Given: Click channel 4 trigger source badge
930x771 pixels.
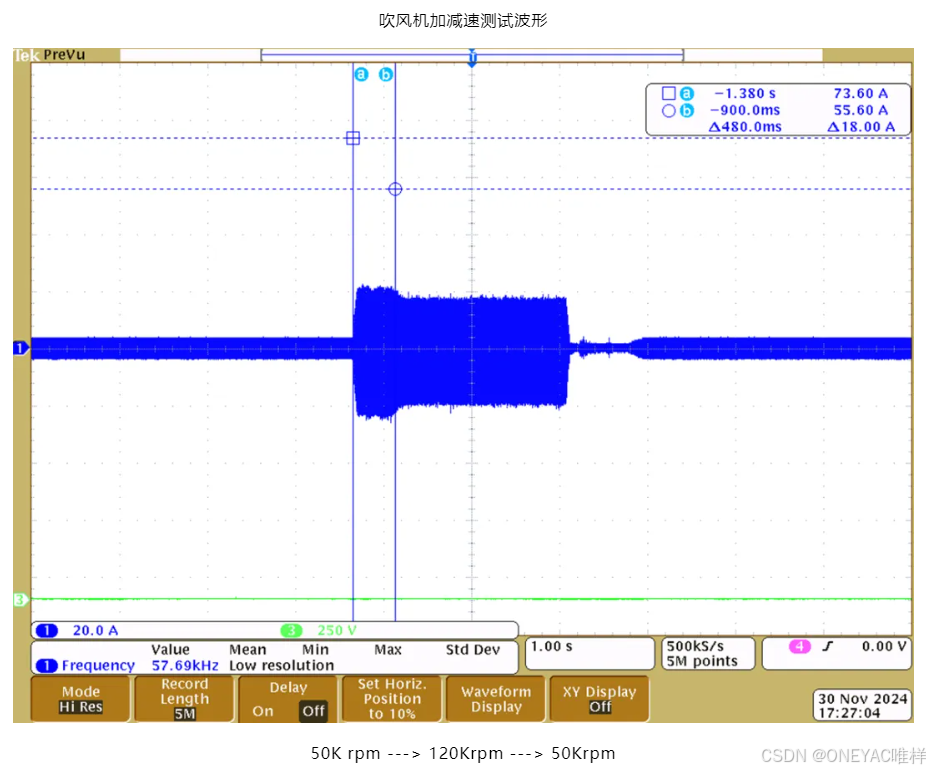Looking at the screenshot, I should [800, 646].
